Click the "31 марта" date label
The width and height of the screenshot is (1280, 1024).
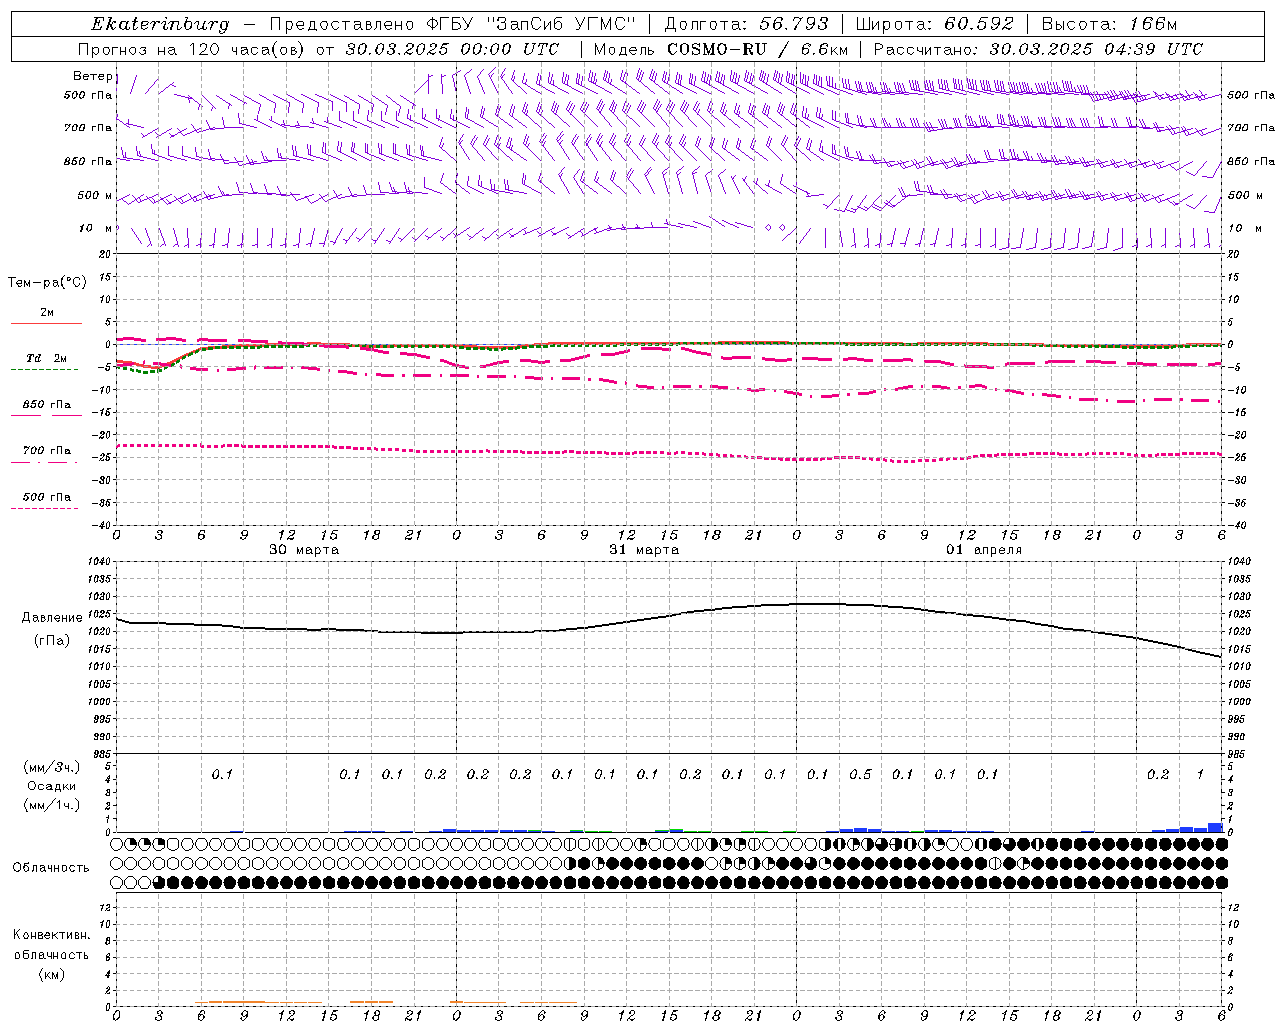coord(644,550)
